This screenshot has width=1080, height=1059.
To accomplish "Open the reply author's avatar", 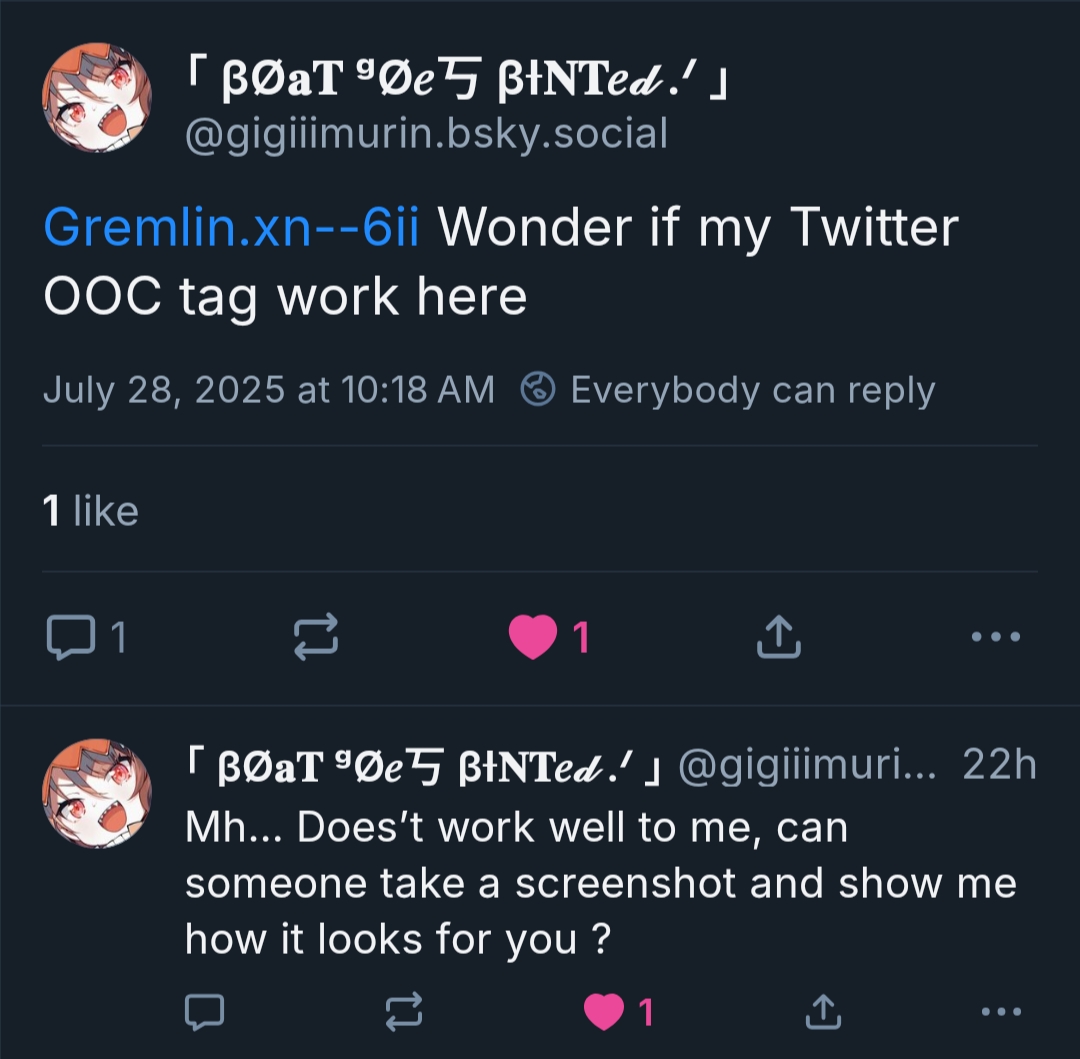I will [x=97, y=794].
